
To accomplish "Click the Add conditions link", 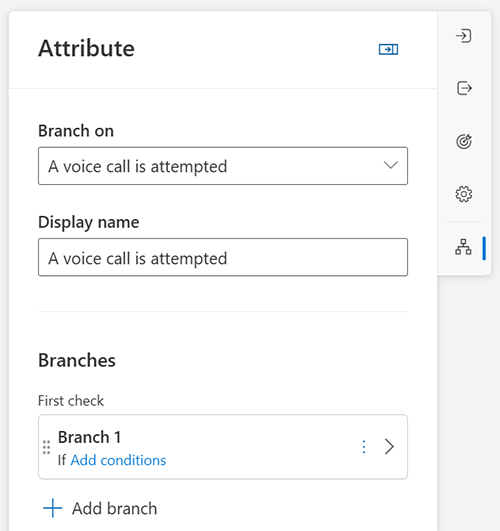I will point(118,460).
